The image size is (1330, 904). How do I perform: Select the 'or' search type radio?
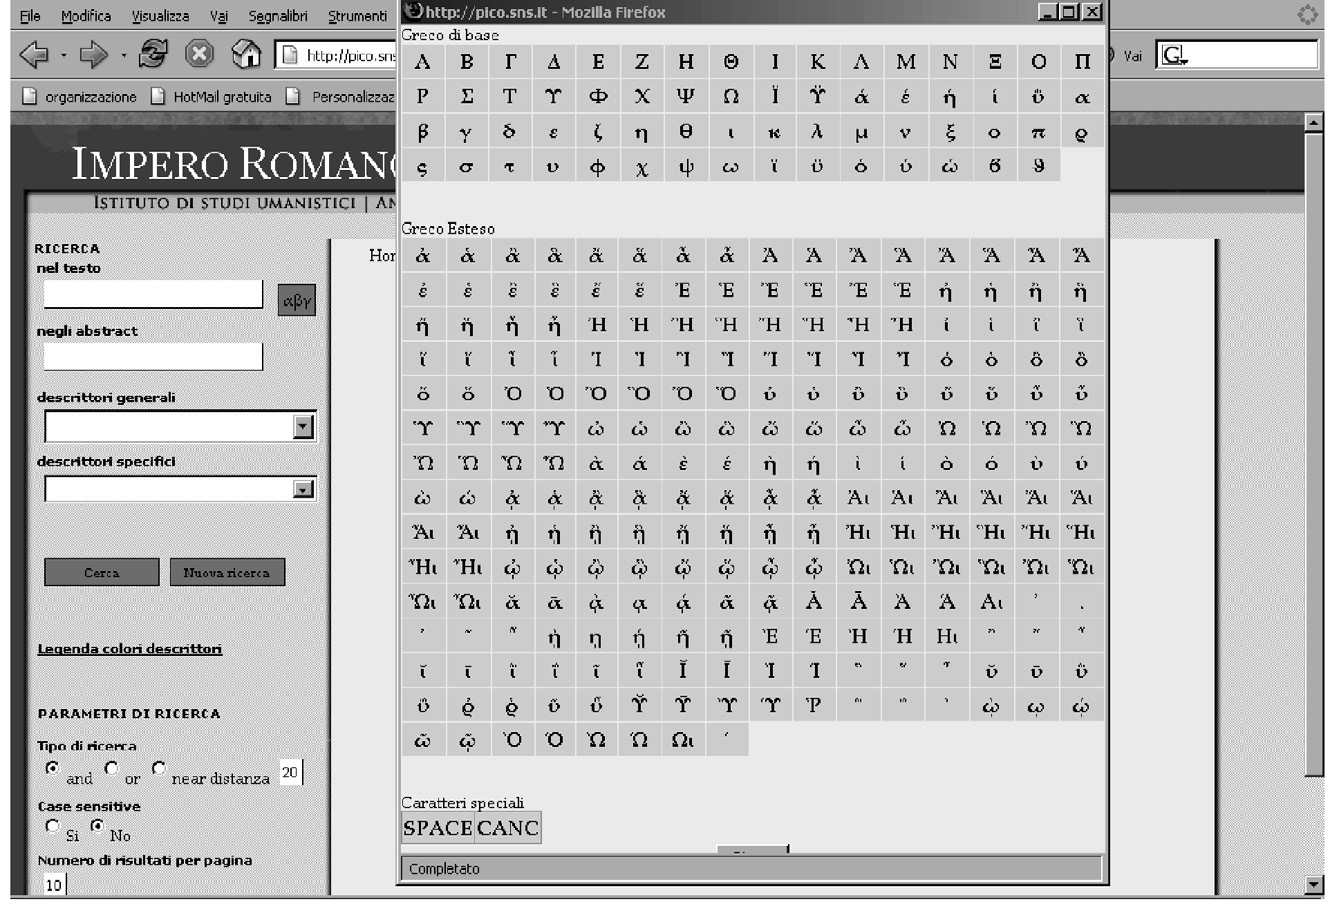[x=111, y=768]
